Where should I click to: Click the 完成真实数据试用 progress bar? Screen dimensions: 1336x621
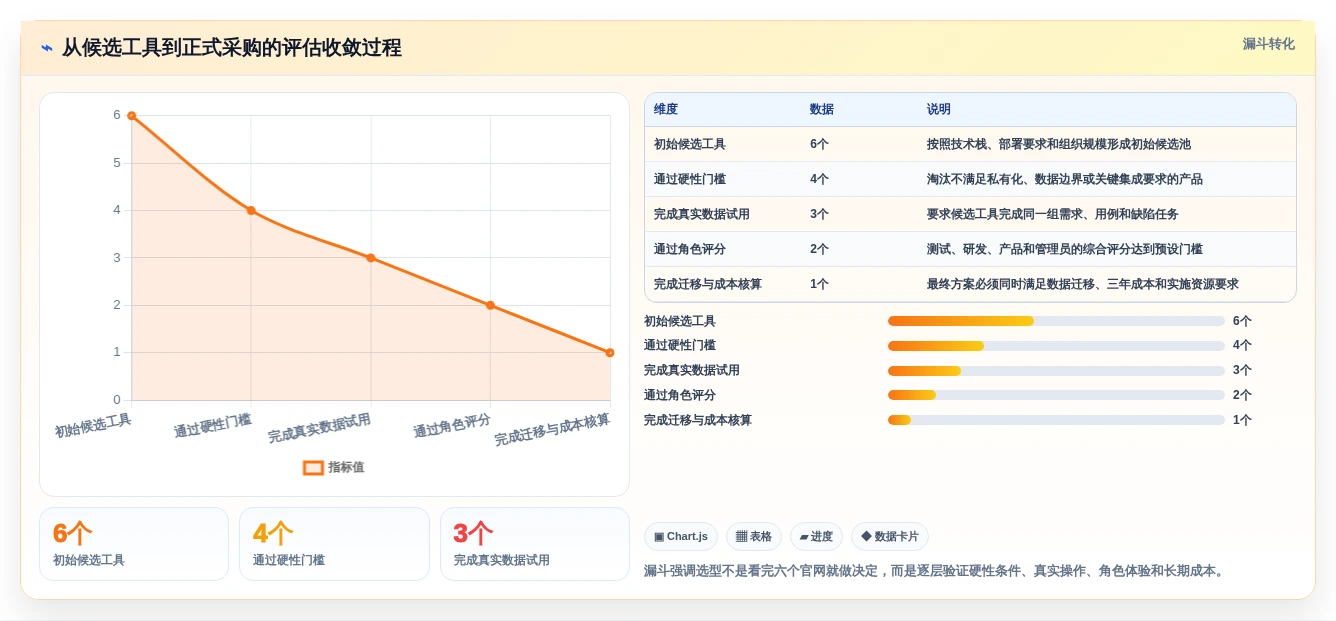coord(1056,371)
